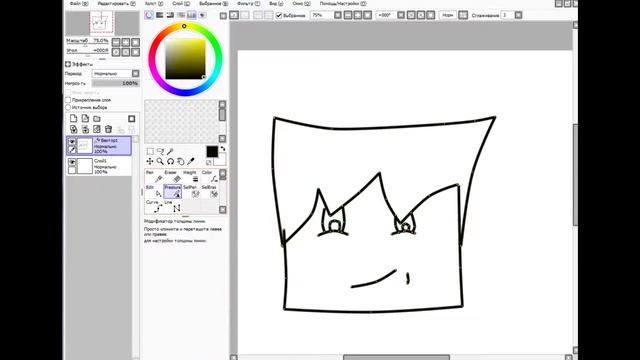
Task: Open the rotation angle dropdown in toolbar
Action: coord(401,15)
